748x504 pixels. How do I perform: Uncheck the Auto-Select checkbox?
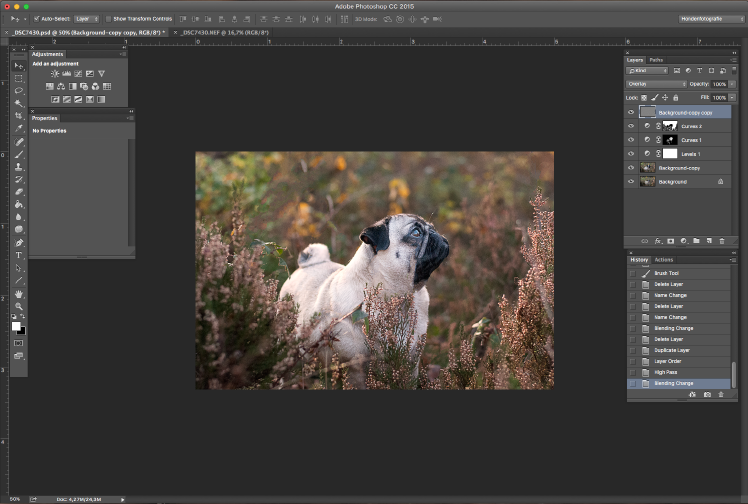click(36, 19)
